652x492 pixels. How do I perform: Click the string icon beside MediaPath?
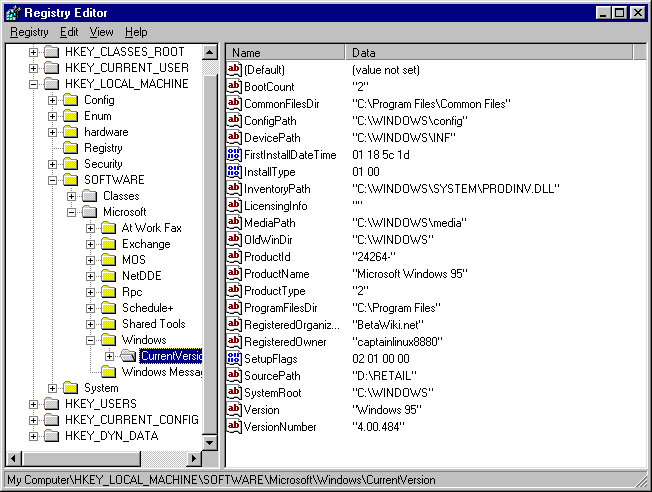pos(234,223)
